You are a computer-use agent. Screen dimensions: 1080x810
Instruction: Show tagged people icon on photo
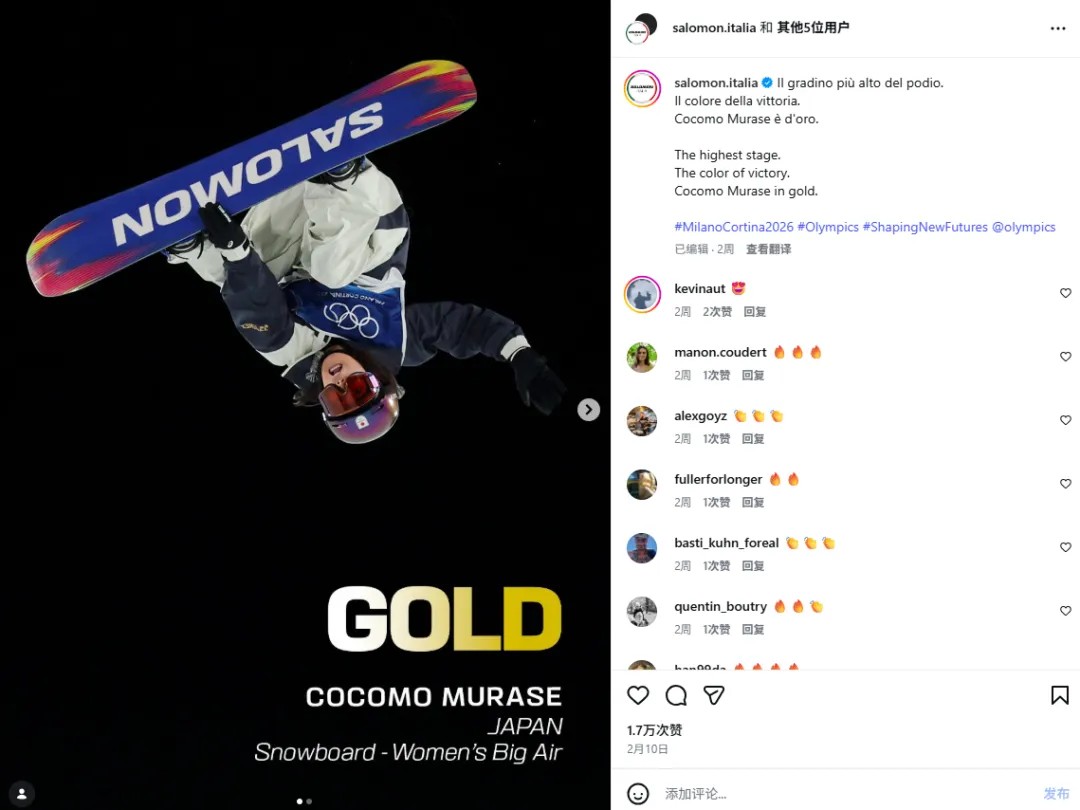click(x=21, y=793)
